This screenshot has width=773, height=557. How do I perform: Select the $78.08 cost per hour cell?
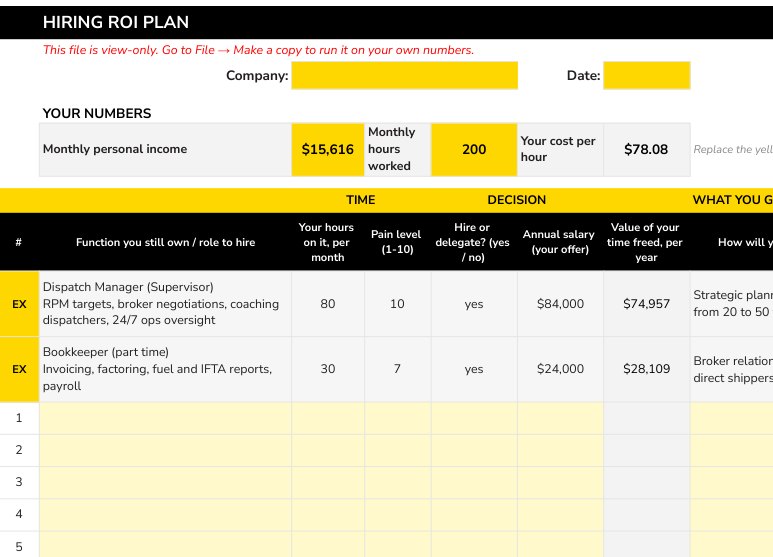646,149
